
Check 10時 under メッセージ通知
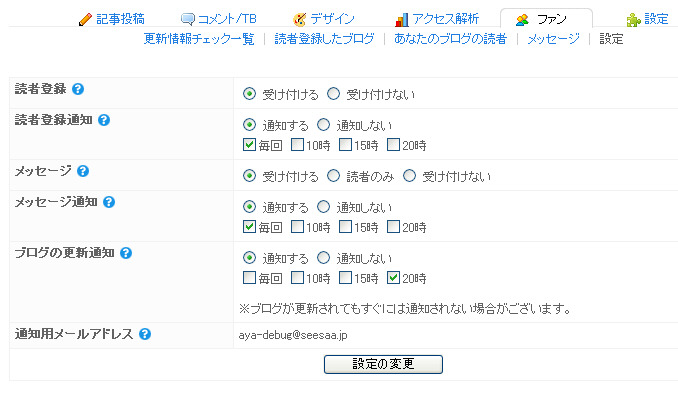point(297,227)
